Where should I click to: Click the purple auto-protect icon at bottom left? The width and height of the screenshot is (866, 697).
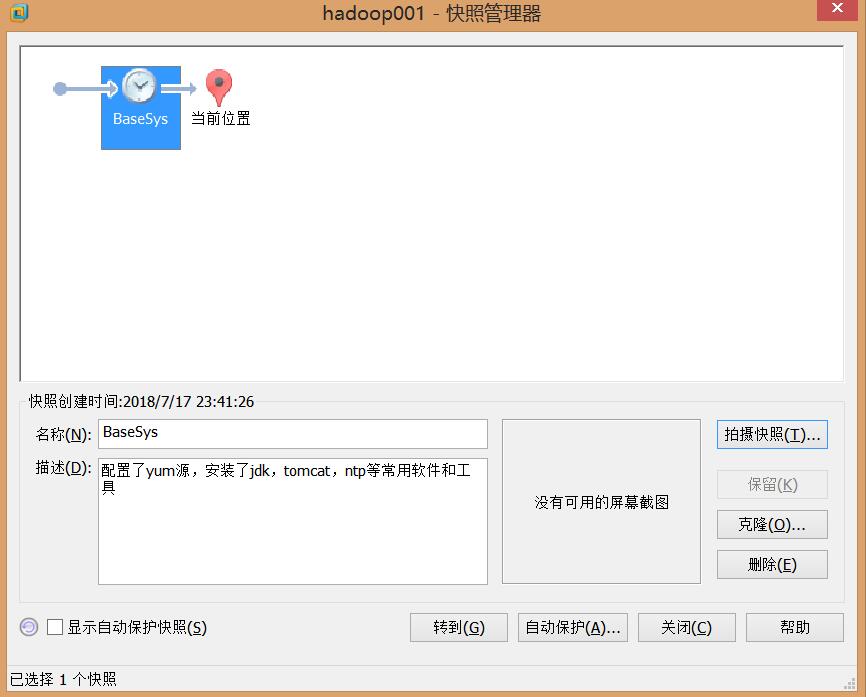pyautogui.click(x=29, y=627)
